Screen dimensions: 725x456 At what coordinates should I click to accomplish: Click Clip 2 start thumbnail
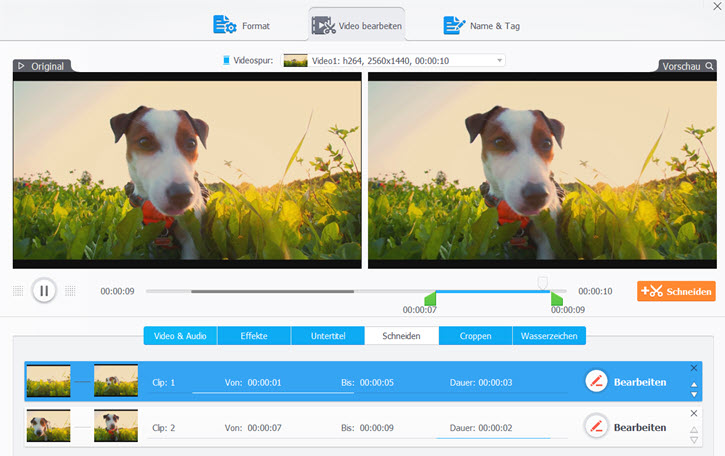pos(49,425)
